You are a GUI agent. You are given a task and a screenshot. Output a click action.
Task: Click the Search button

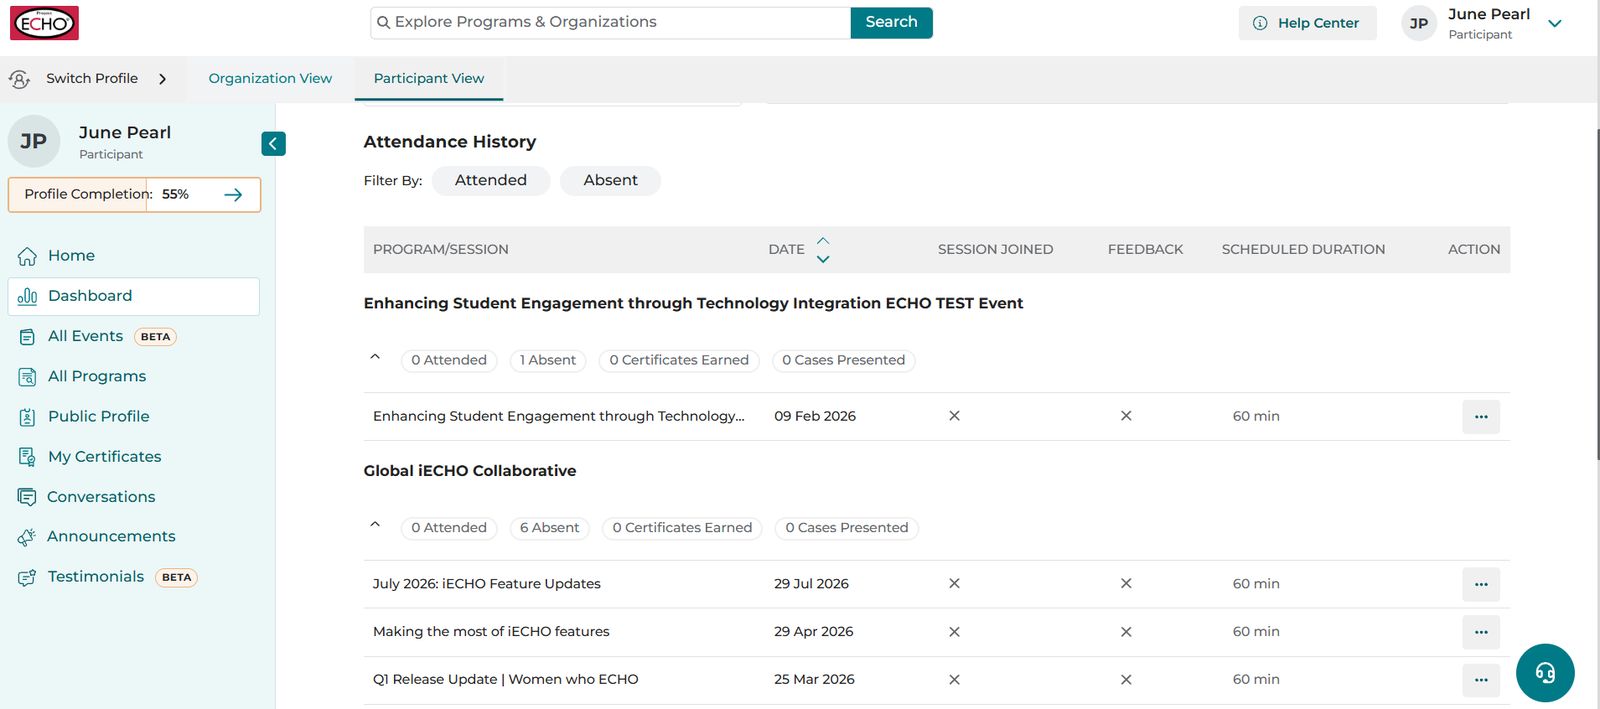891,22
